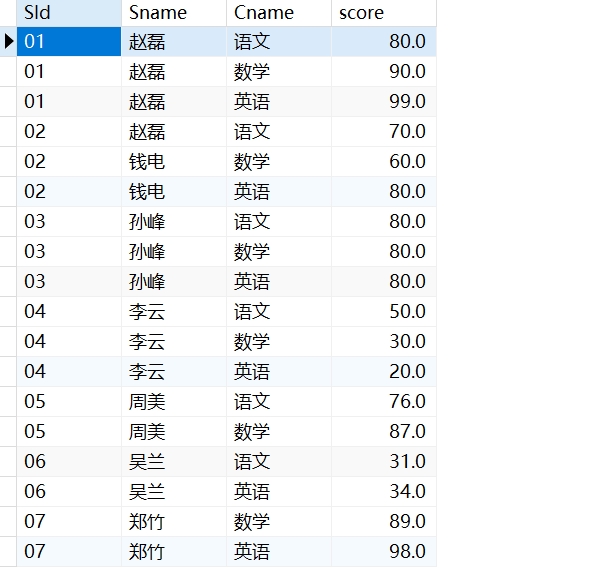Select the score cell showing 20.0

coord(384,372)
